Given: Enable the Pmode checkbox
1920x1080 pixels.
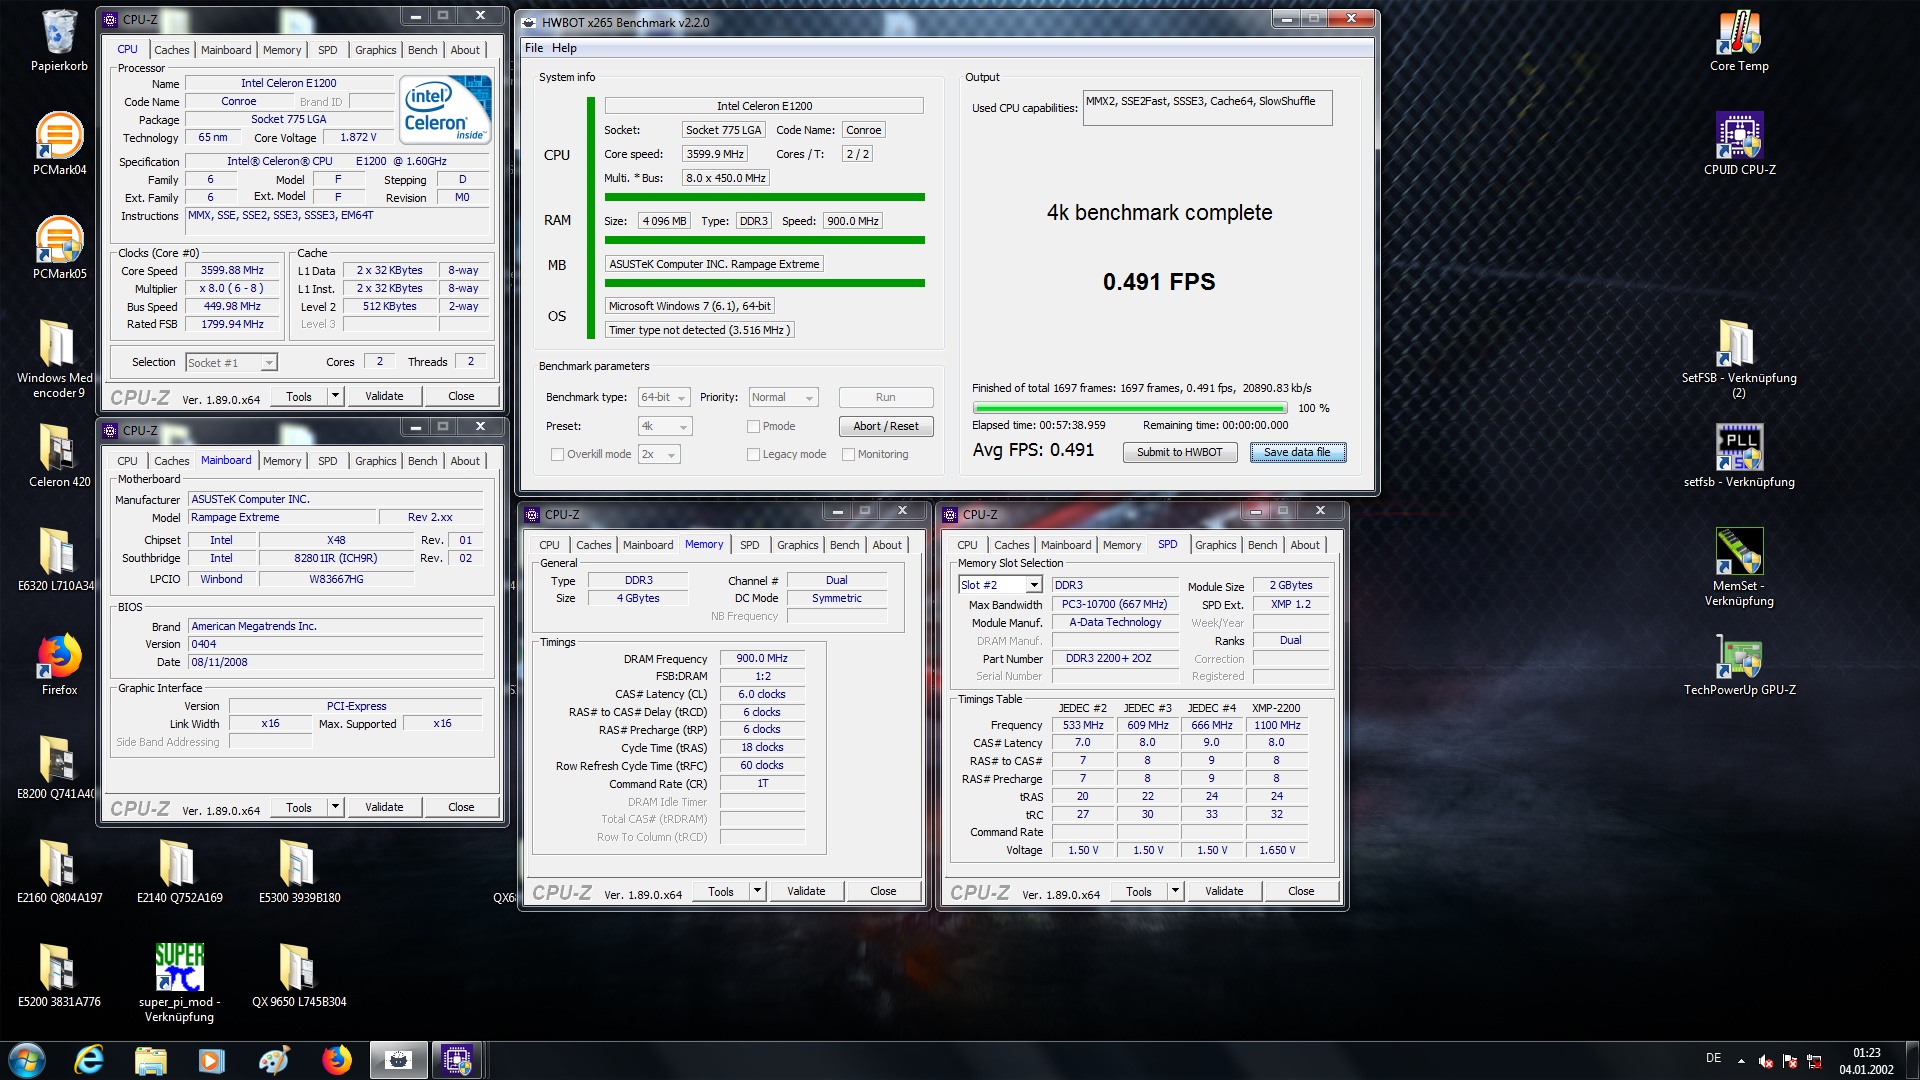Looking at the screenshot, I should (753, 426).
